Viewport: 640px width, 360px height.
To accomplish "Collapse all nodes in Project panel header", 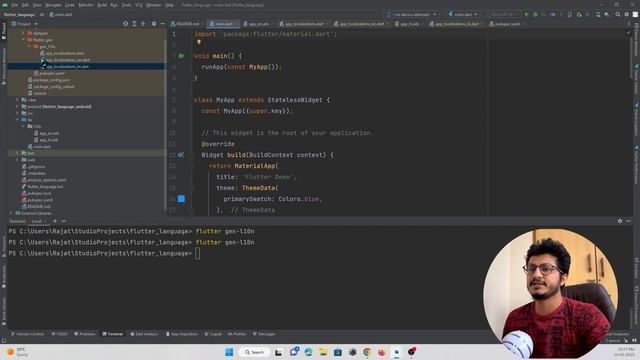I will [143, 24].
